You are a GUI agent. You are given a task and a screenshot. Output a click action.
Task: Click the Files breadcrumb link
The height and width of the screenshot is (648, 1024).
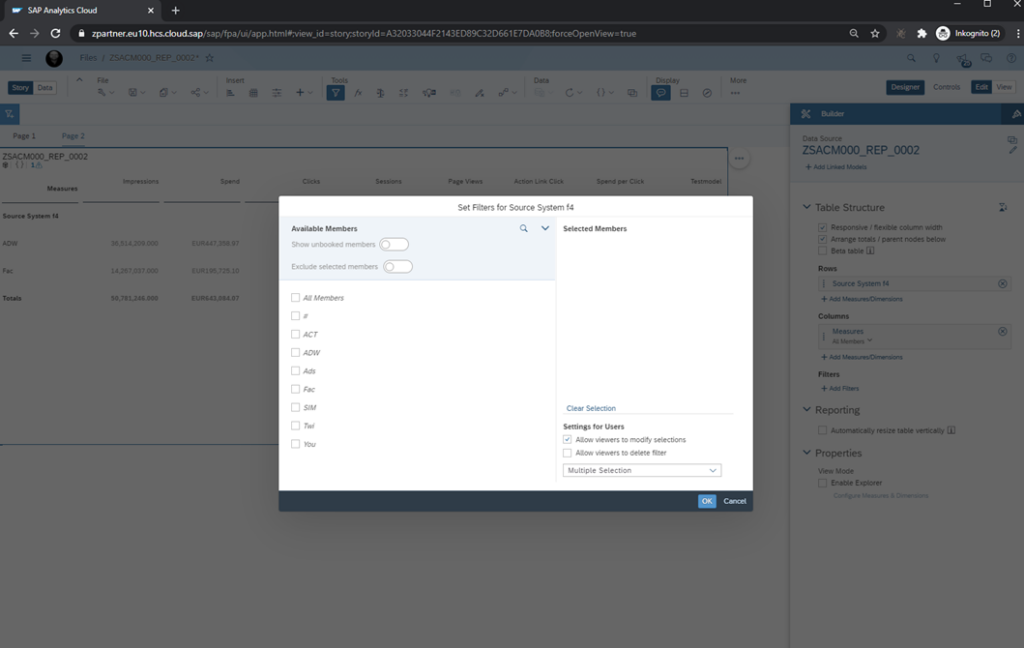click(88, 58)
